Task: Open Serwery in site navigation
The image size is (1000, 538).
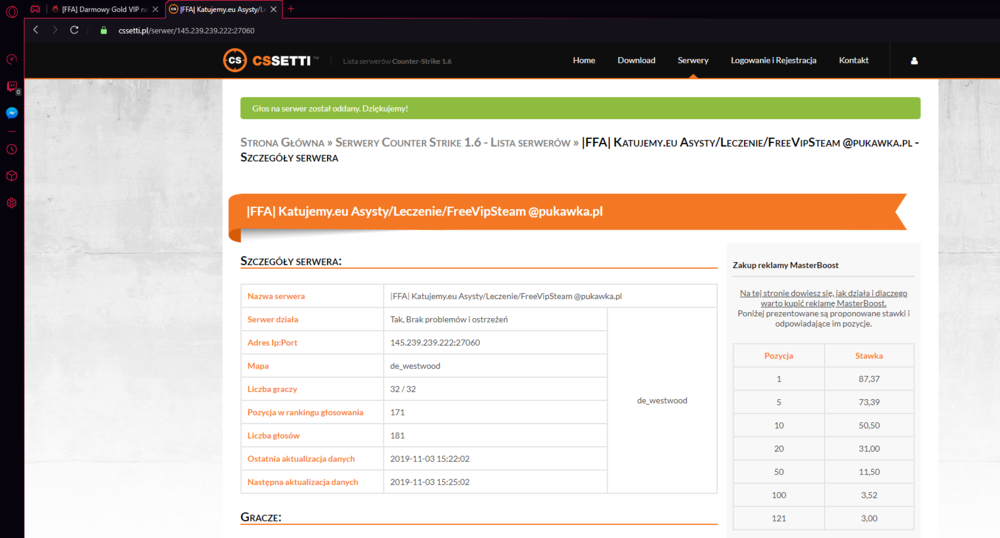Action: pyautogui.click(x=693, y=61)
